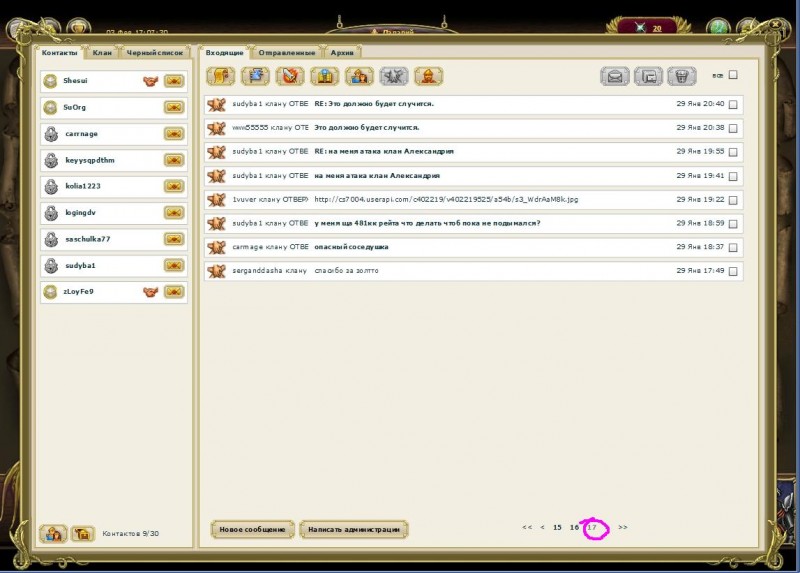Jump to first page with '<<' arrow
Viewport: 800px width, 573px height.
(527, 527)
